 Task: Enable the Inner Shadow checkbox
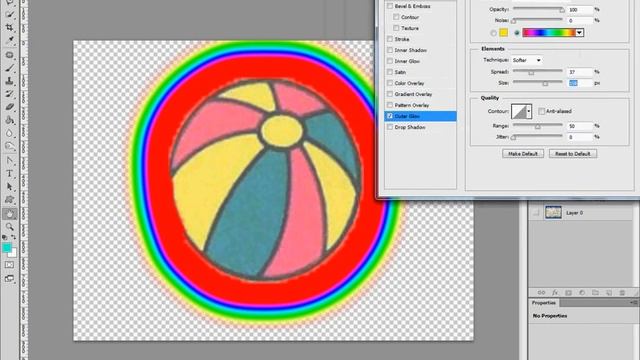[390, 50]
